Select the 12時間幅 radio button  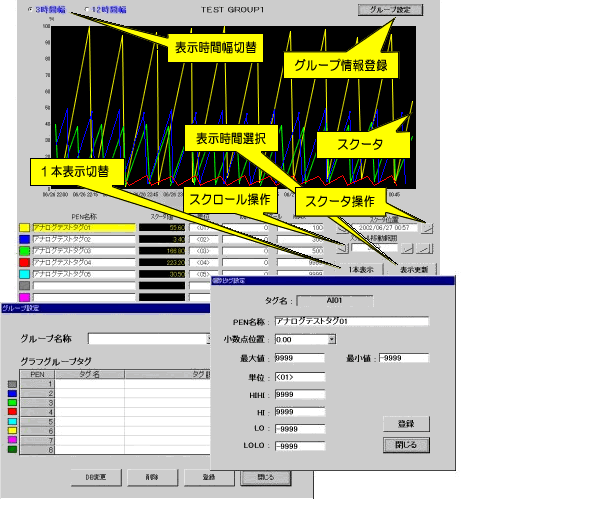click(89, 9)
